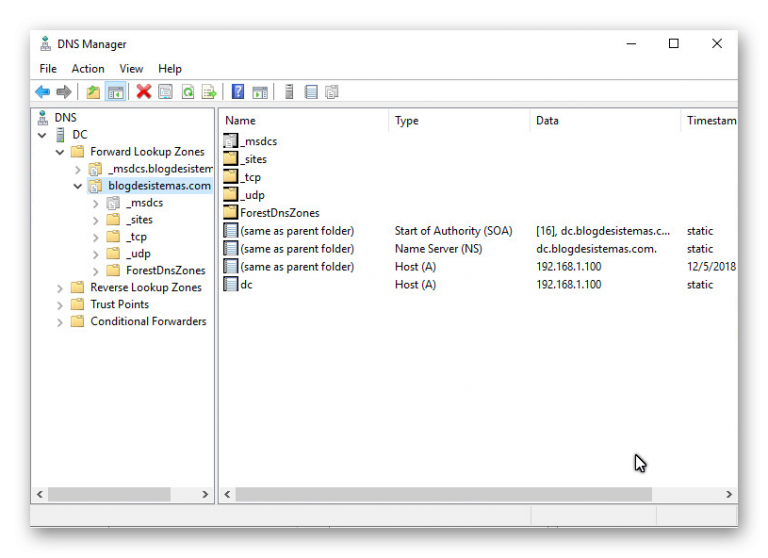
Task: Click the DNS Manager title bar icon
Action: (x=46, y=44)
